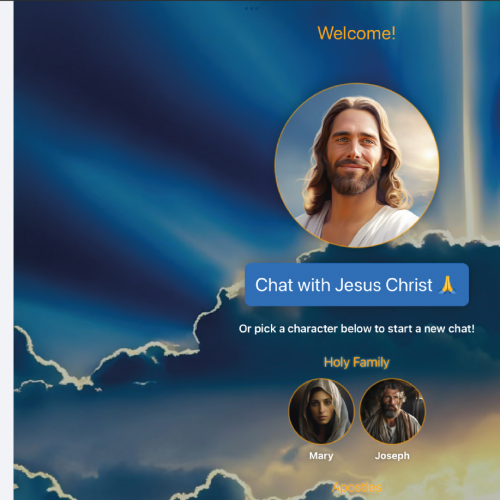Image resolution: width=500 pixels, height=500 pixels.
Task: Click the collapsed white sidebar strip
Action: [7, 250]
